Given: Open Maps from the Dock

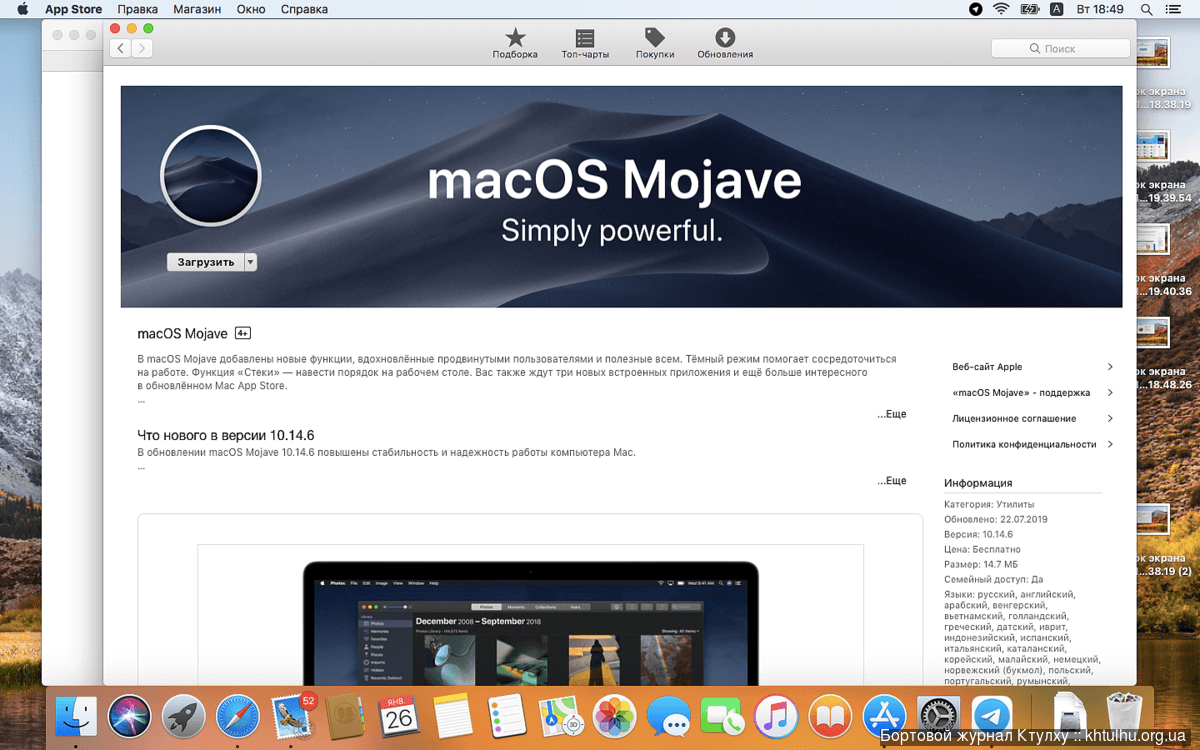Looking at the screenshot, I should pyautogui.click(x=561, y=717).
